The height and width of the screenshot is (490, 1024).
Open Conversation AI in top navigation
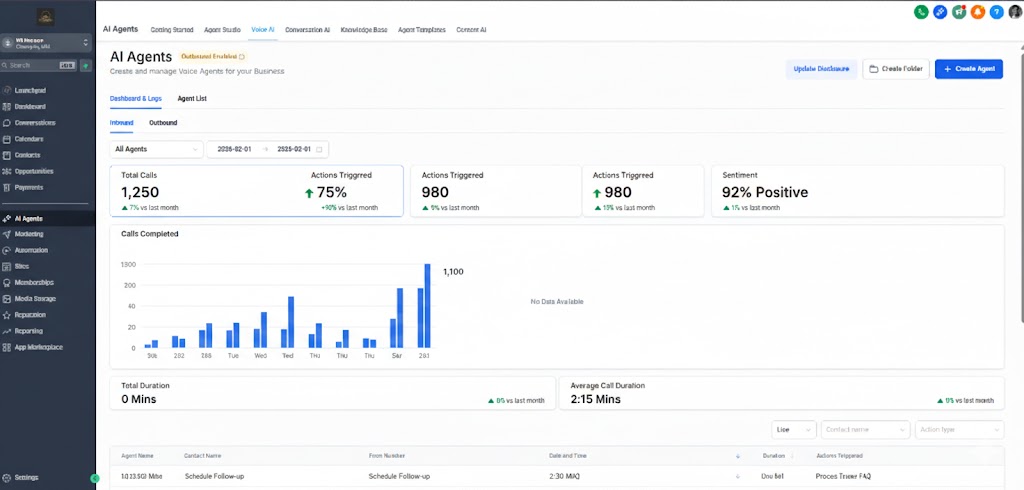click(307, 30)
